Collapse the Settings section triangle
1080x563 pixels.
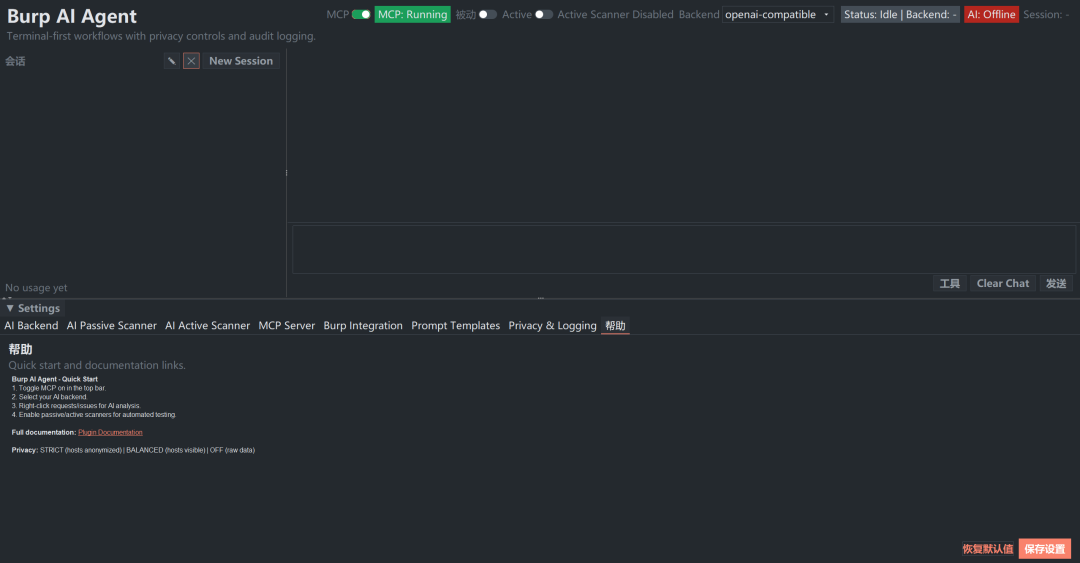[10, 308]
